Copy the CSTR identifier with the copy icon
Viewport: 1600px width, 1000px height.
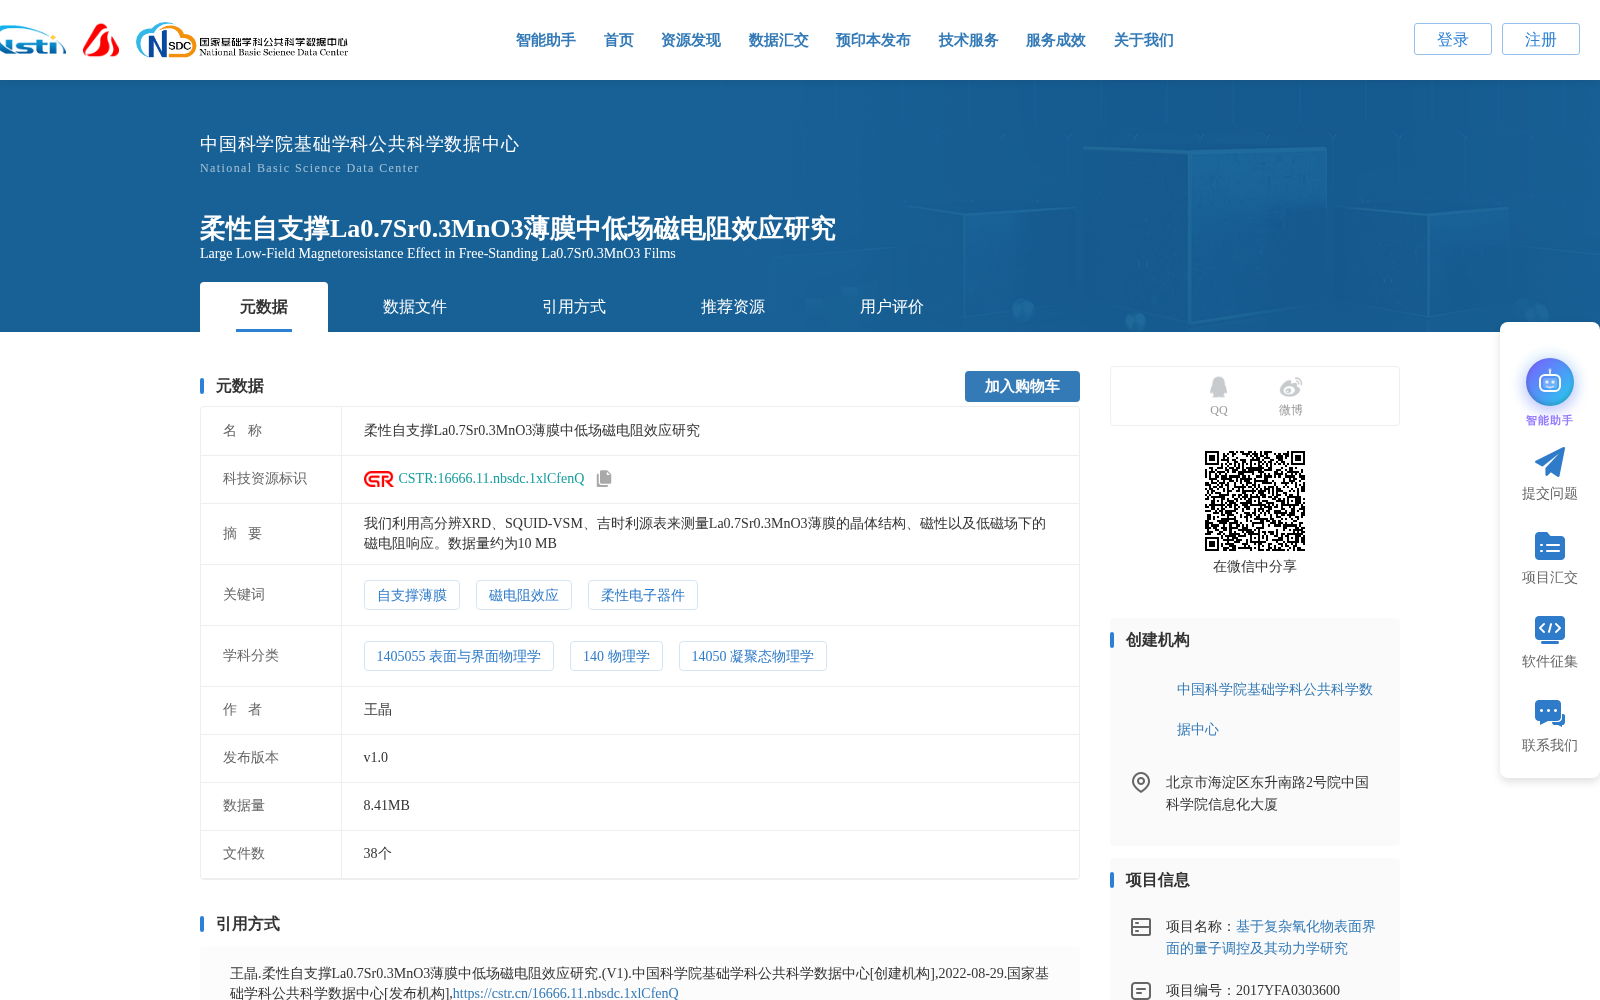pos(604,479)
